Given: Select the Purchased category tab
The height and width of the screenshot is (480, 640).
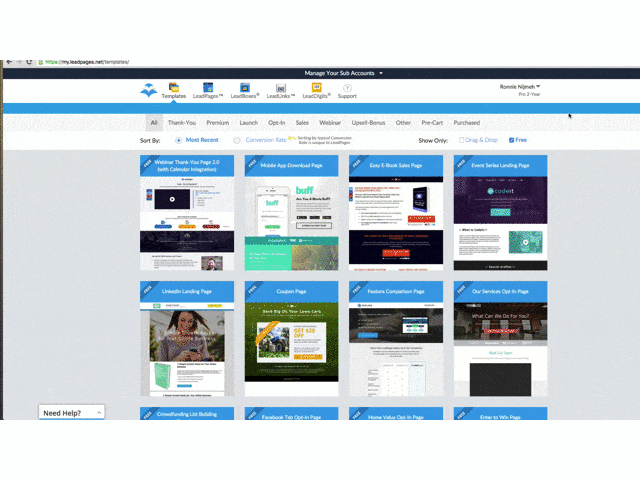Looking at the screenshot, I should [x=467, y=122].
